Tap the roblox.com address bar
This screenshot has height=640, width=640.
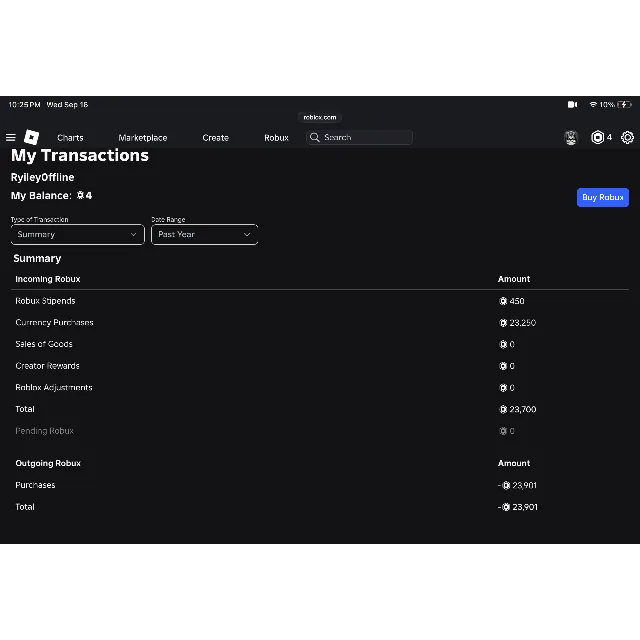click(320, 118)
